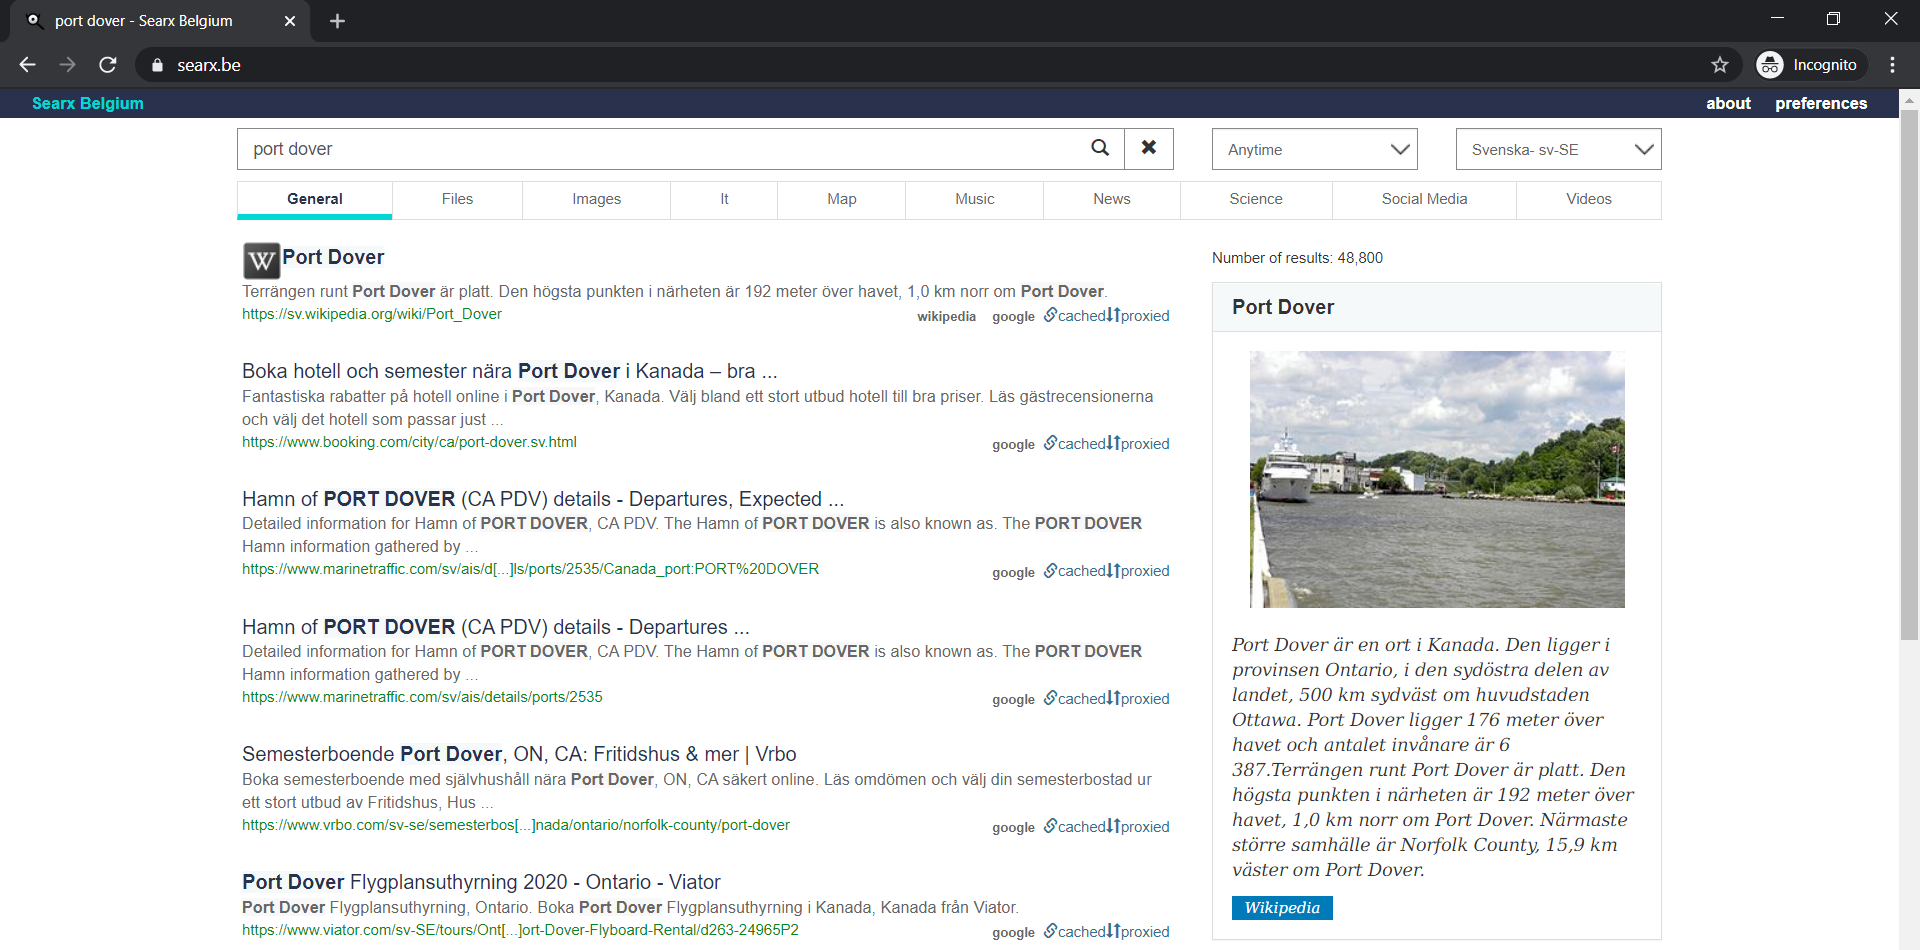The width and height of the screenshot is (1920, 950).
Task: Open proxied version of the Vrbo result
Action: 1140,827
